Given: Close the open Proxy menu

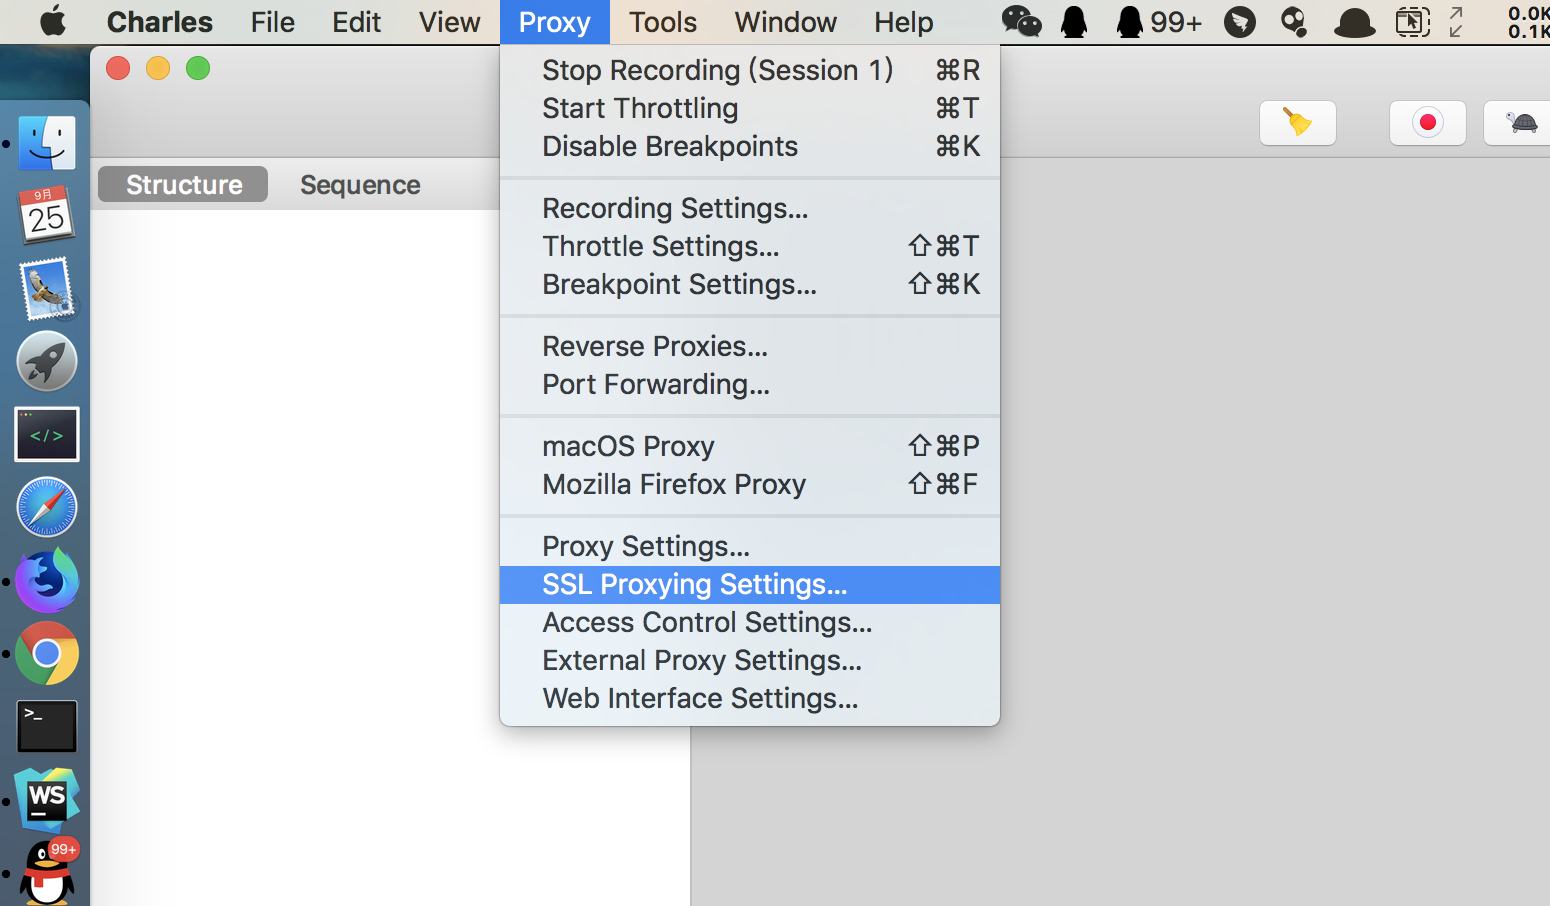Looking at the screenshot, I should tap(555, 22).
